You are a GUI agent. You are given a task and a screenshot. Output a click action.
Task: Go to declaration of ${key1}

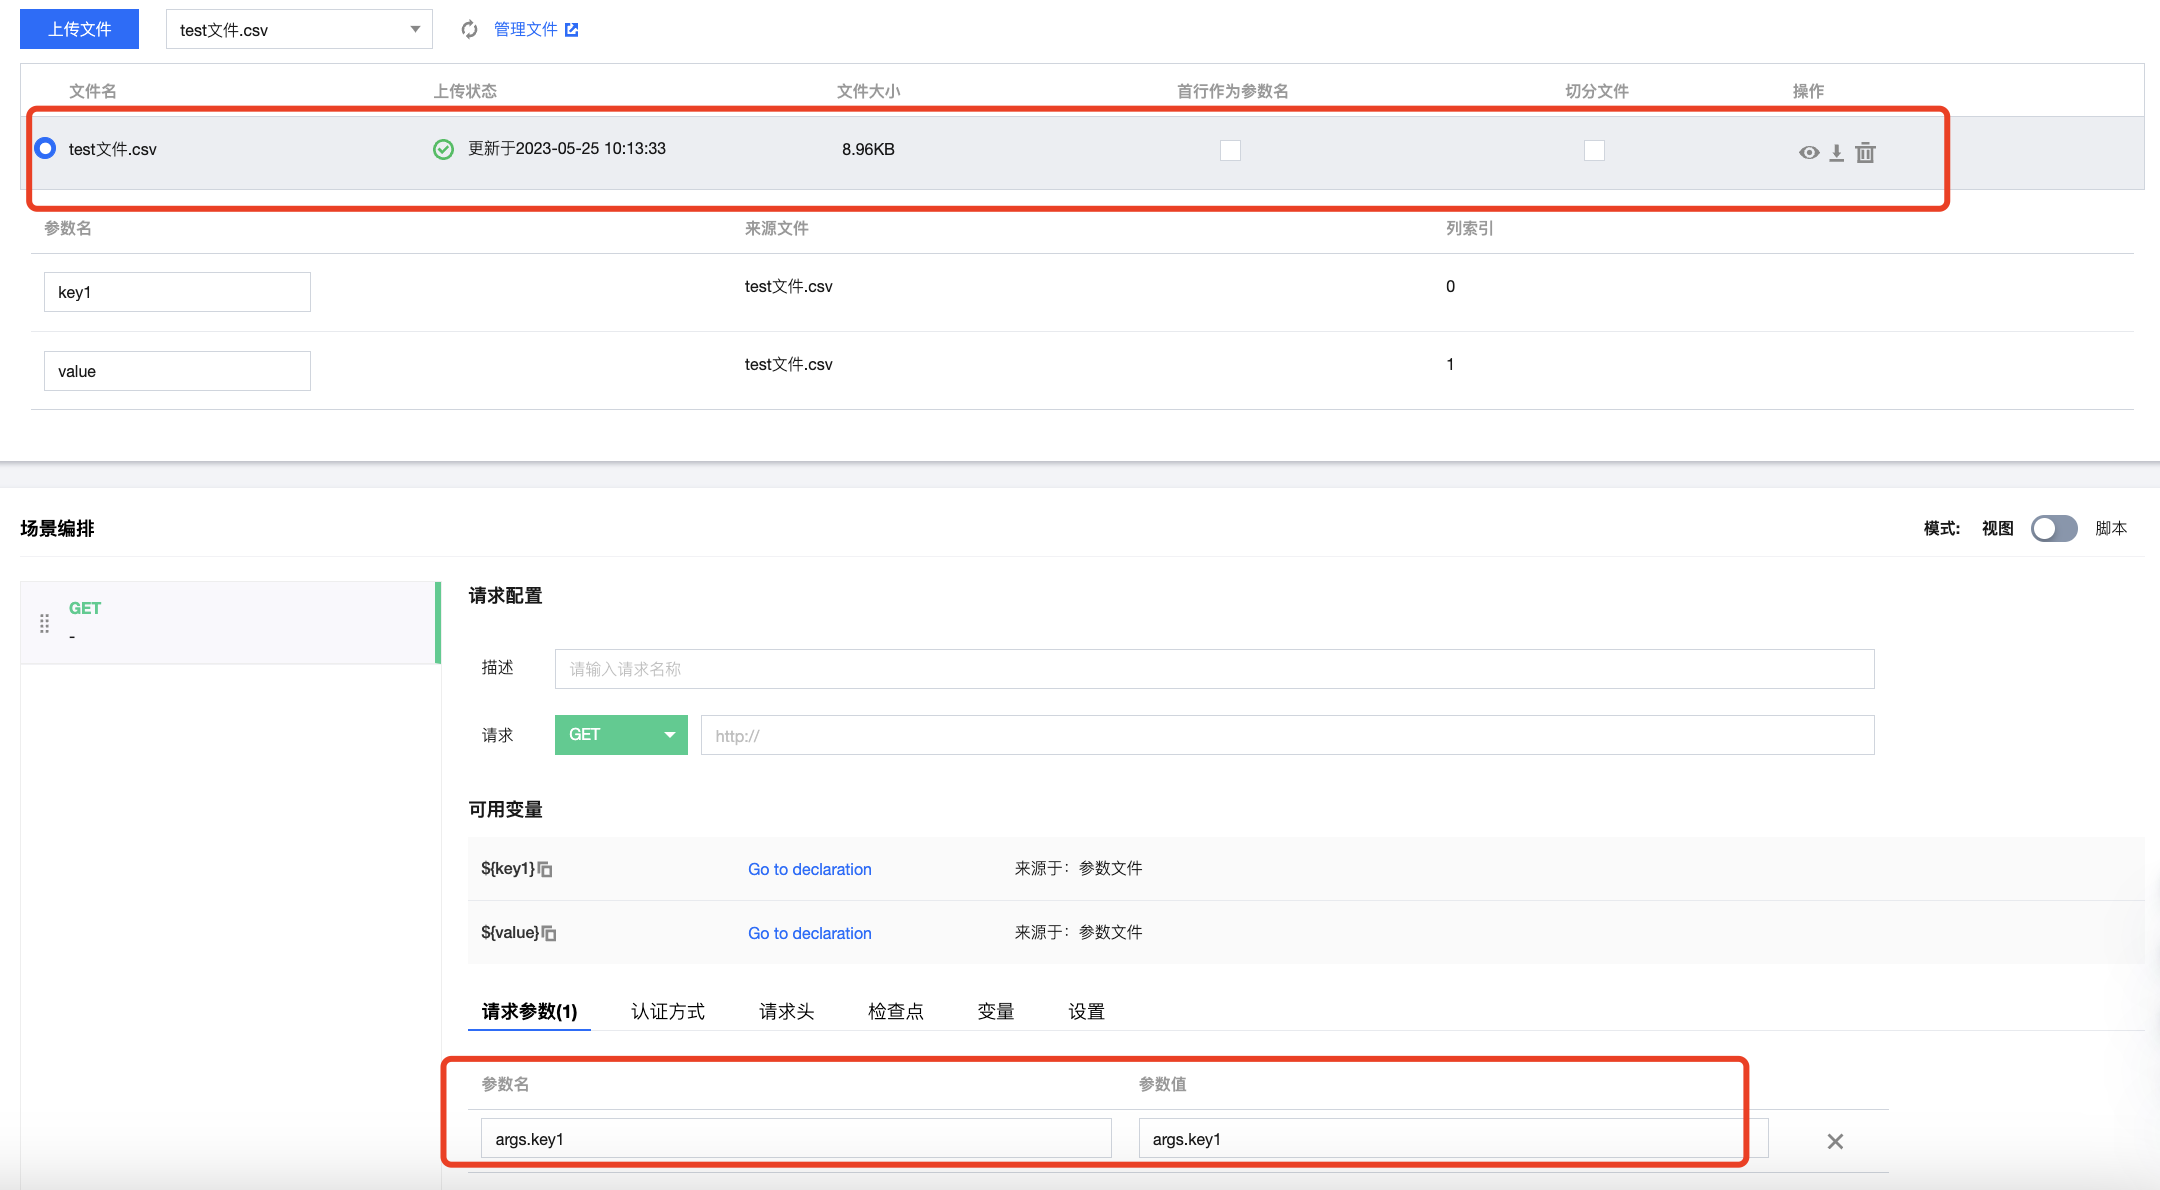pos(809,870)
